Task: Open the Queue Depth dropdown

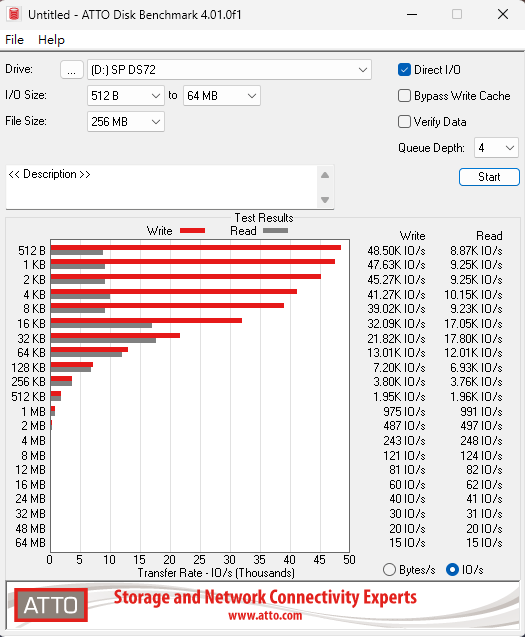Action: pyautogui.click(x=496, y=148)
